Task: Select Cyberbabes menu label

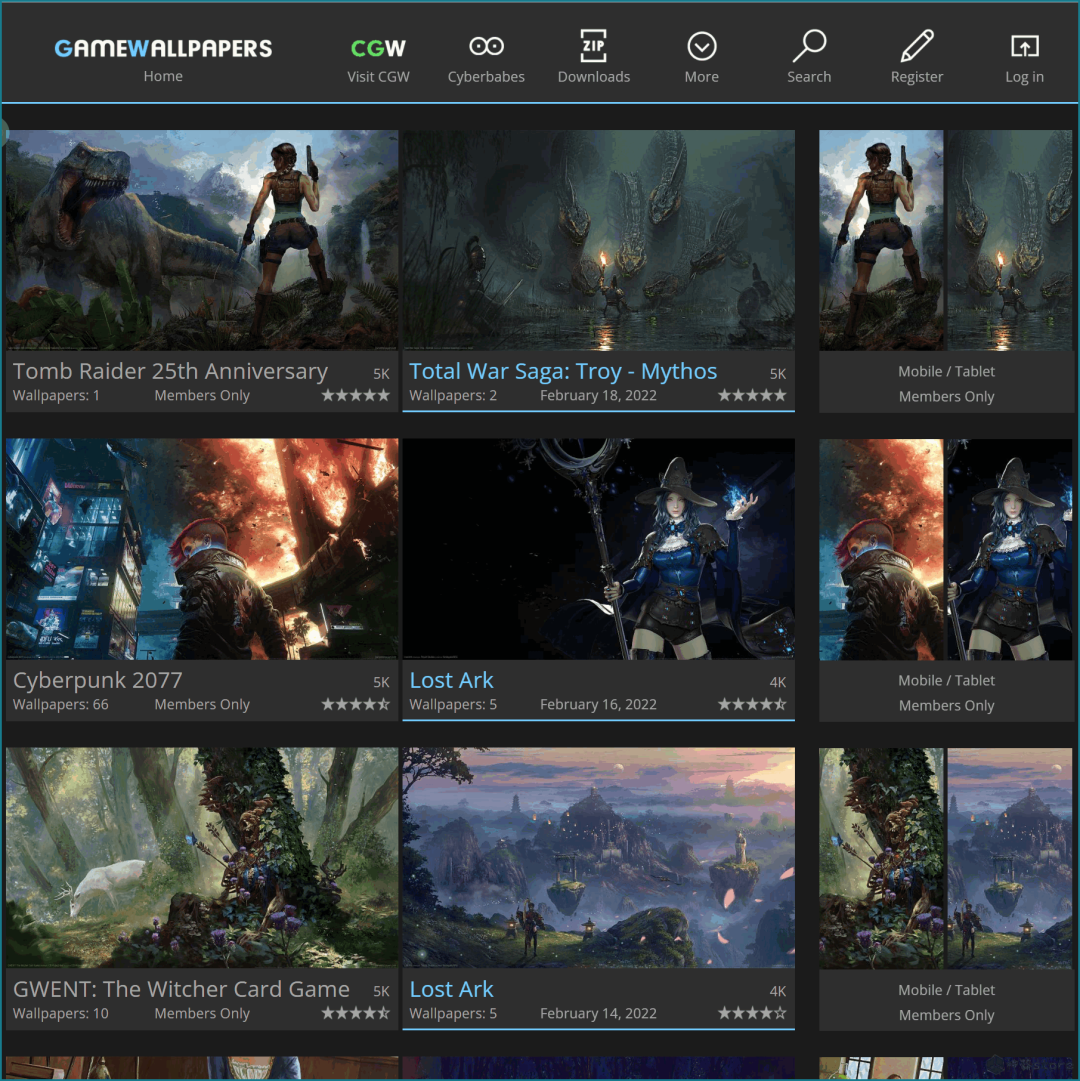Action: click(486, 77)
